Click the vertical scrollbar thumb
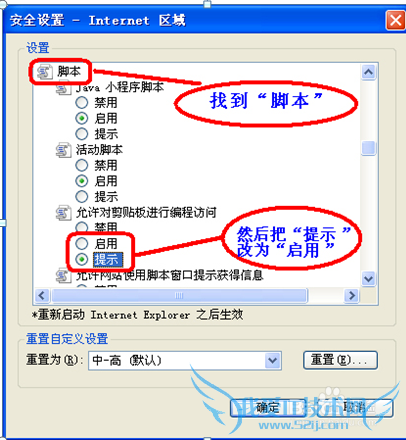 coord(369,148)
